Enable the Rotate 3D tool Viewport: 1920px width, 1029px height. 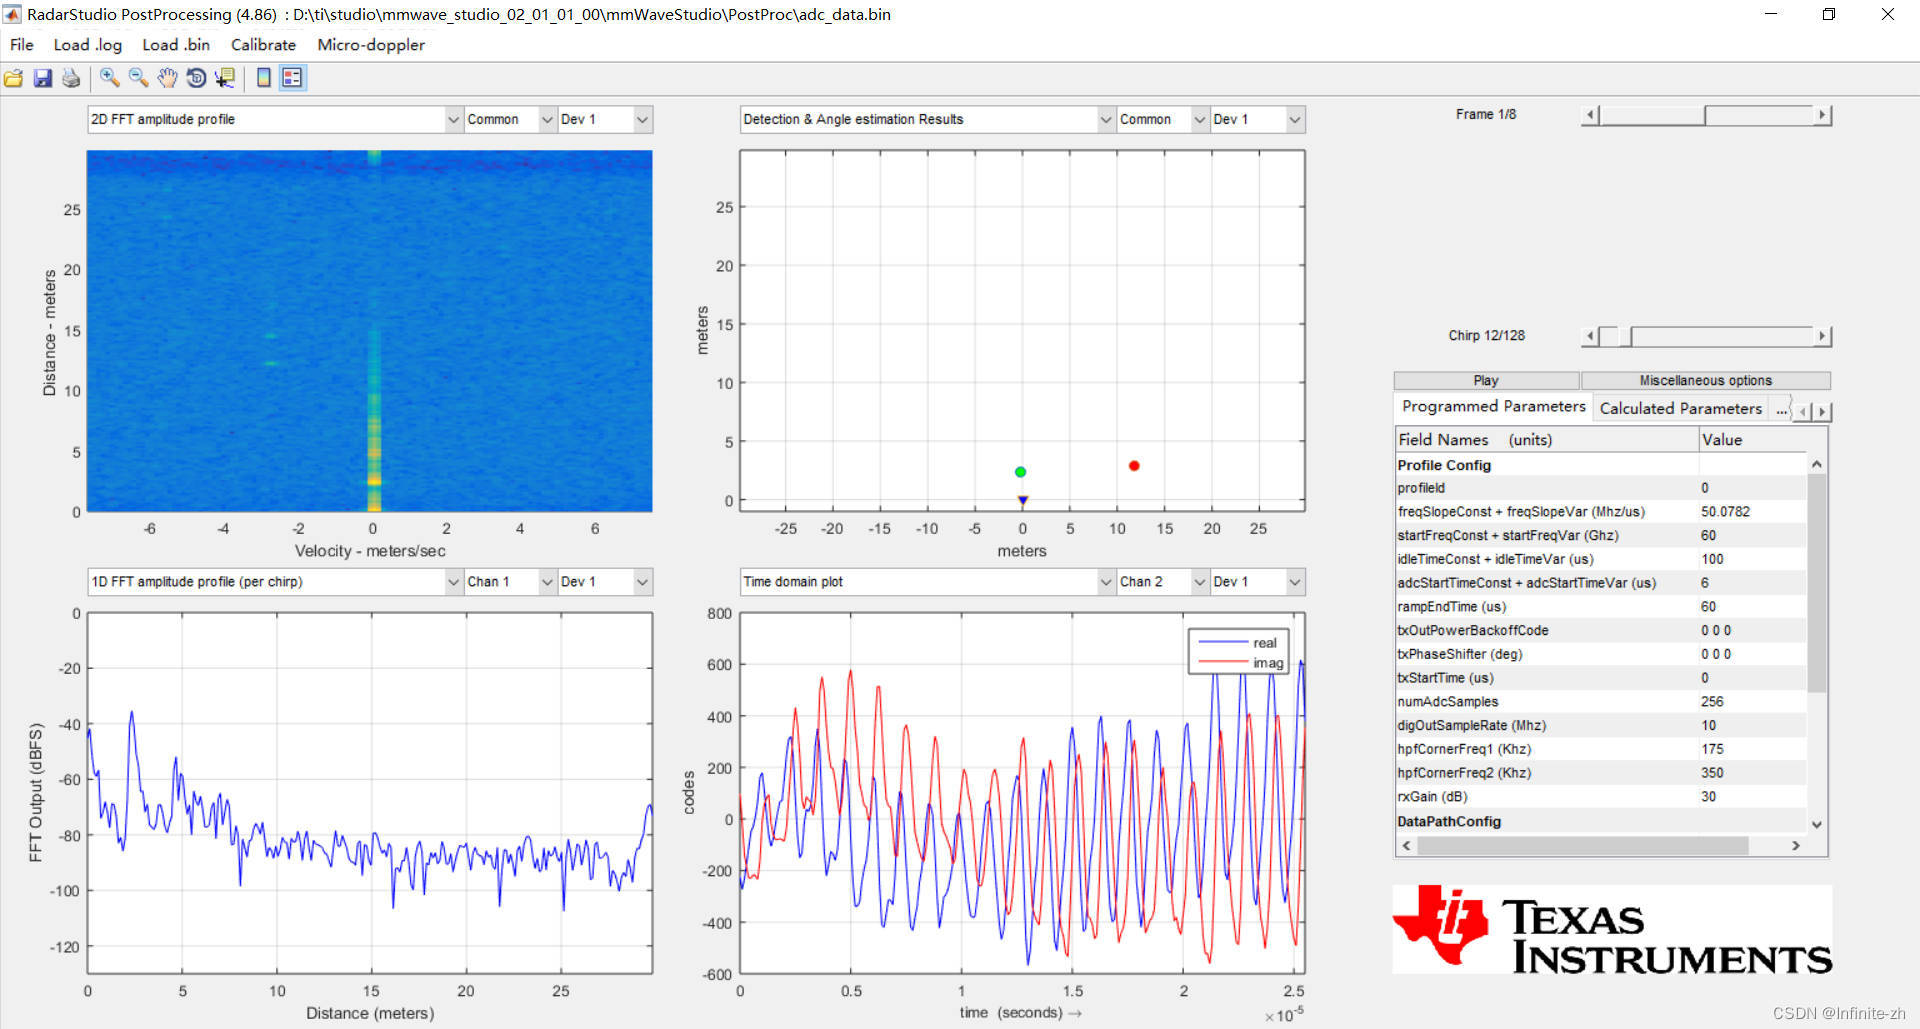[x=196, y=78]
